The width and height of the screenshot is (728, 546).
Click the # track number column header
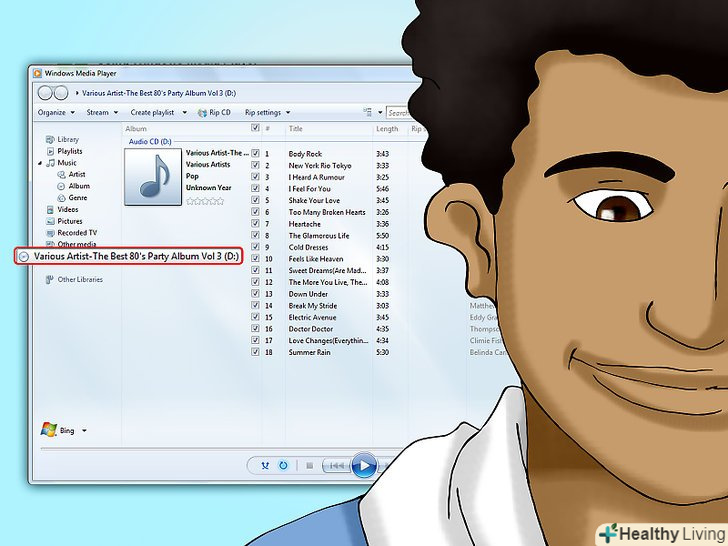tap(267, 129)
